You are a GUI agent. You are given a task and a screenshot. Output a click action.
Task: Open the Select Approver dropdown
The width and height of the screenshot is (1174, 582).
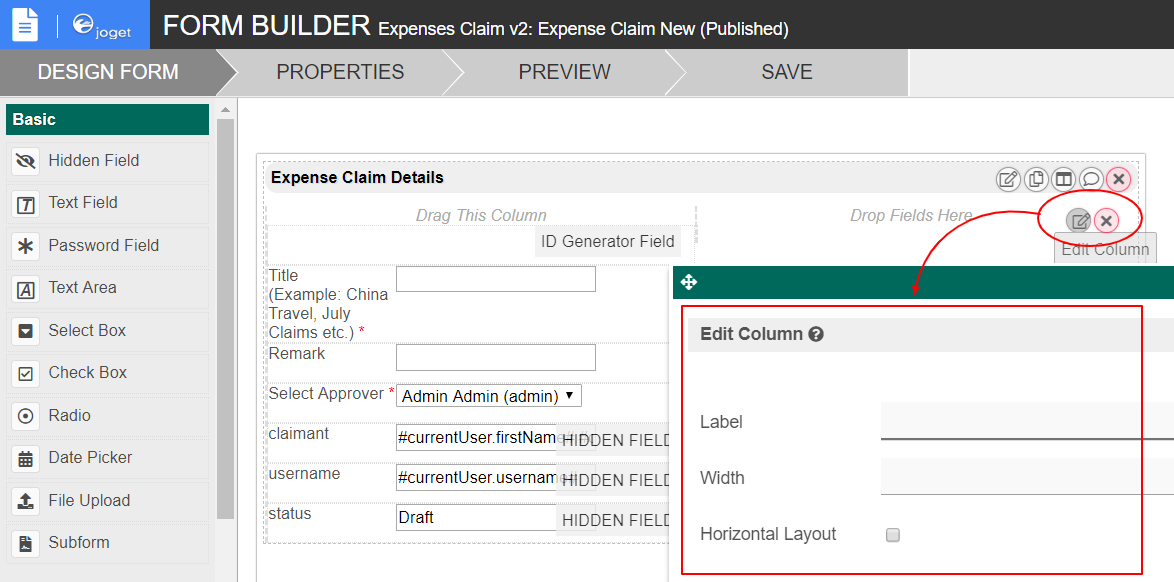coord(489,396)
